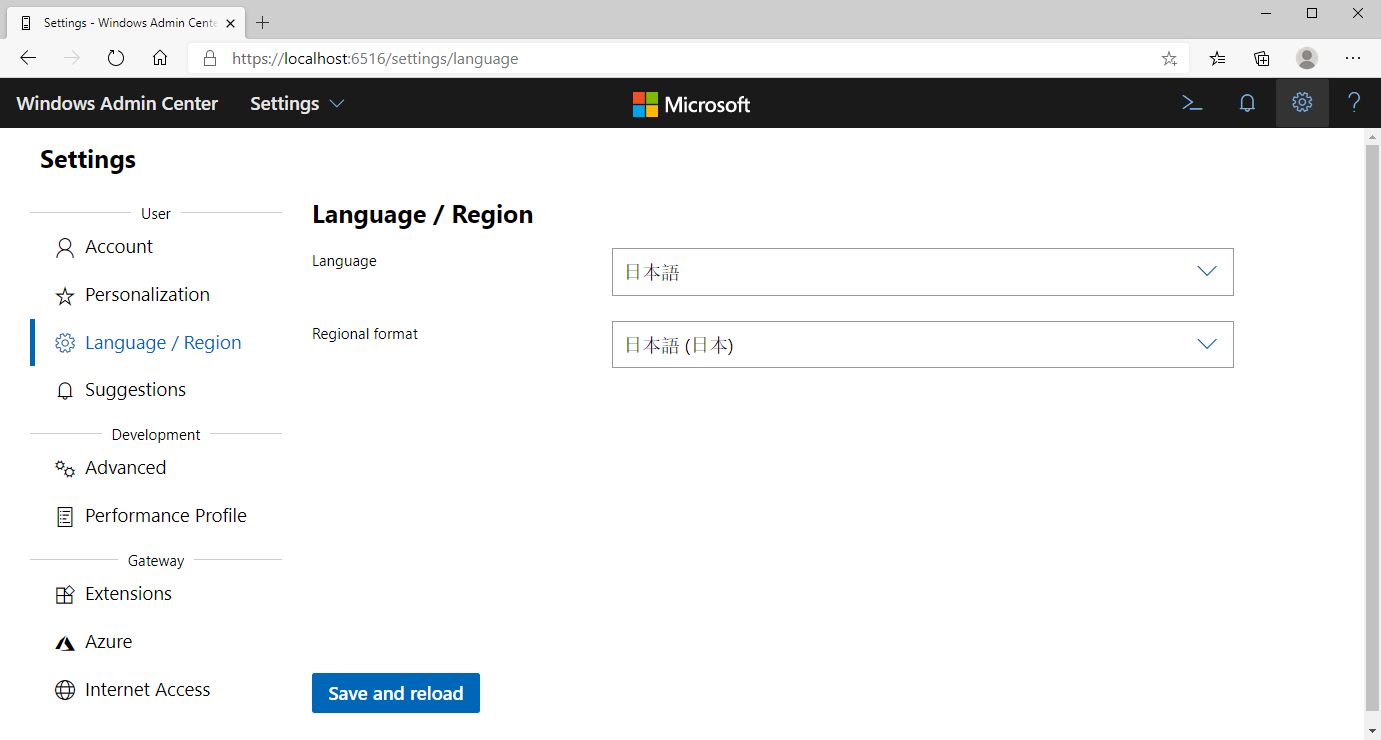Open the PowerShell console icon

point(1190,102)
